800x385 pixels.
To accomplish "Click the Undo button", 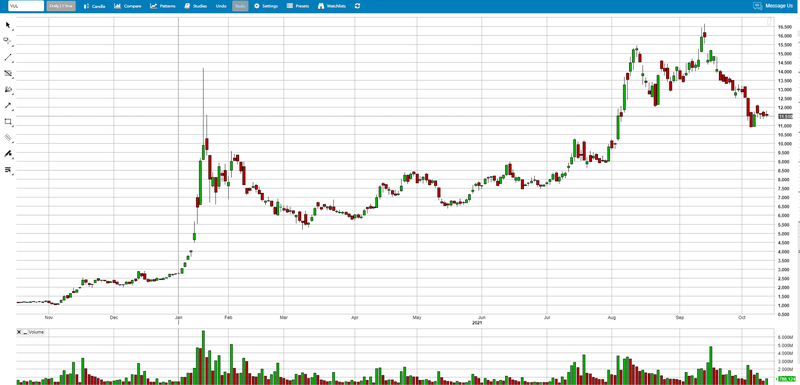I will (221, 6).
